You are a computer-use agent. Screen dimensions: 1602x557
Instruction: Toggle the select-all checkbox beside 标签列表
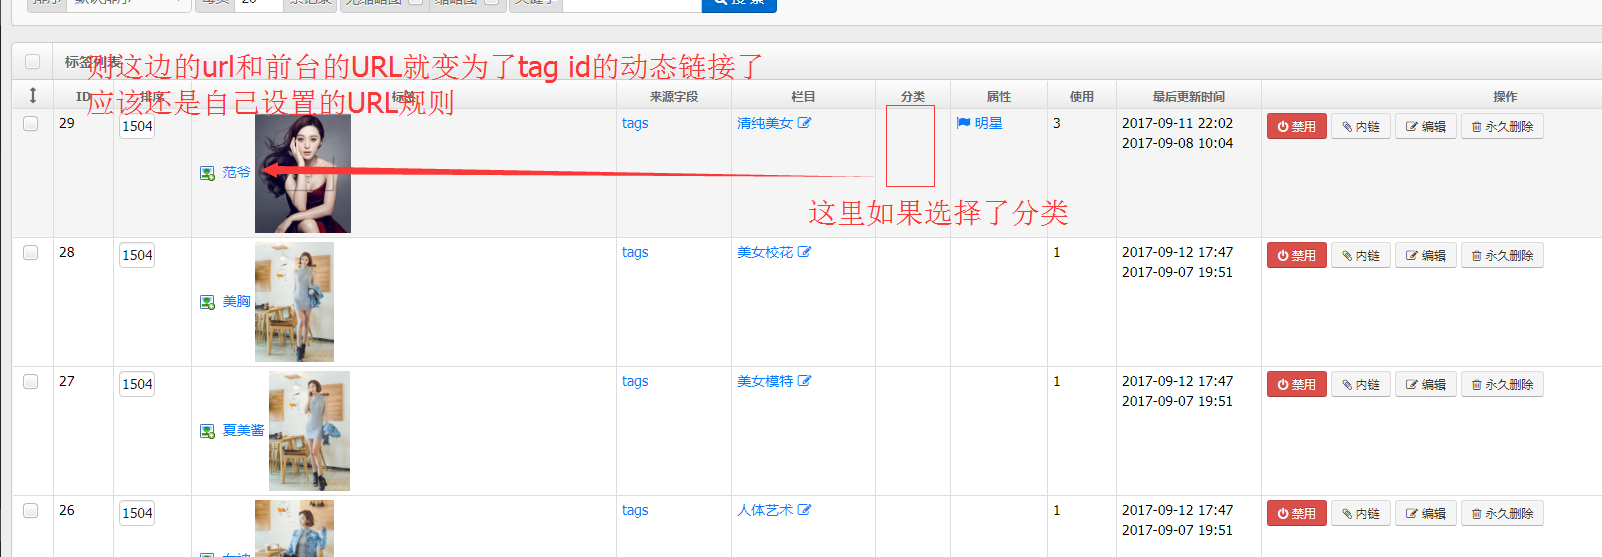(x=33, y=62)
